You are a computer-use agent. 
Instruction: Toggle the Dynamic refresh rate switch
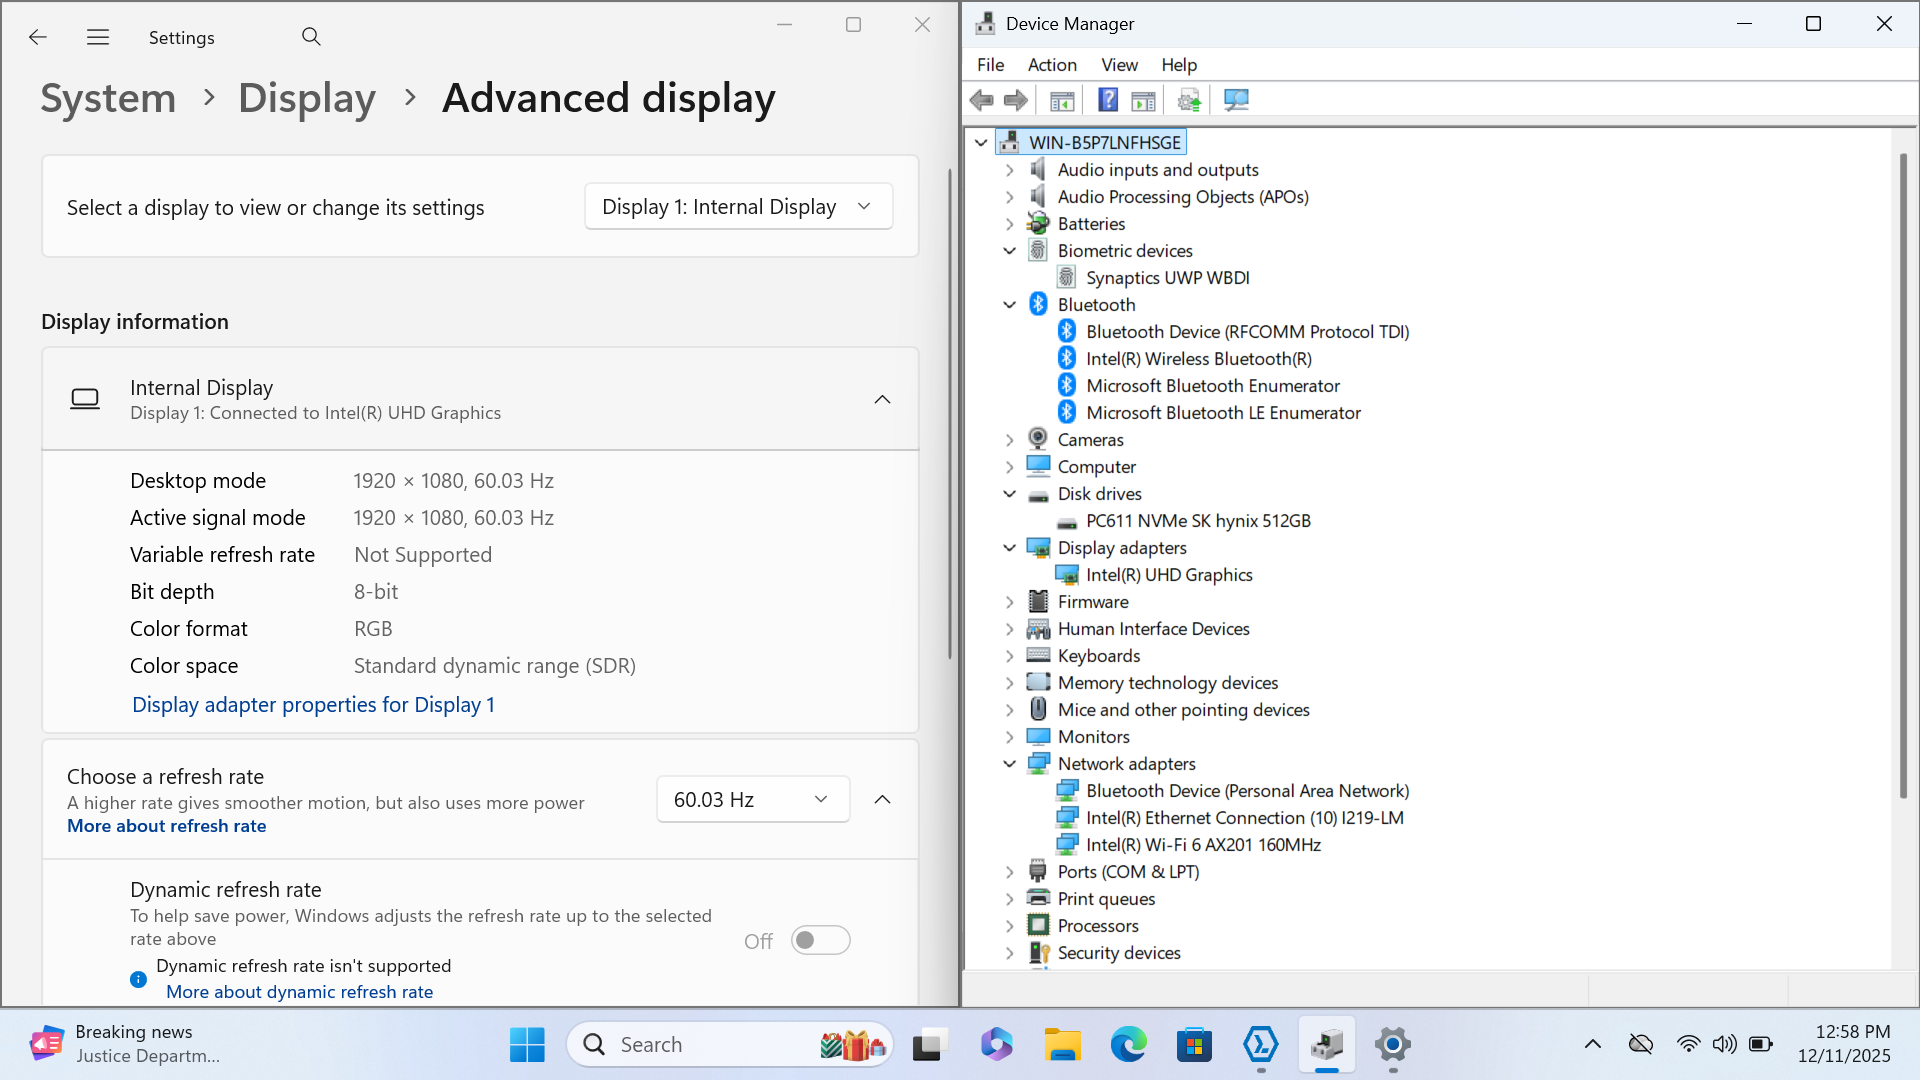pyautogui.click(x=820, y=940)
